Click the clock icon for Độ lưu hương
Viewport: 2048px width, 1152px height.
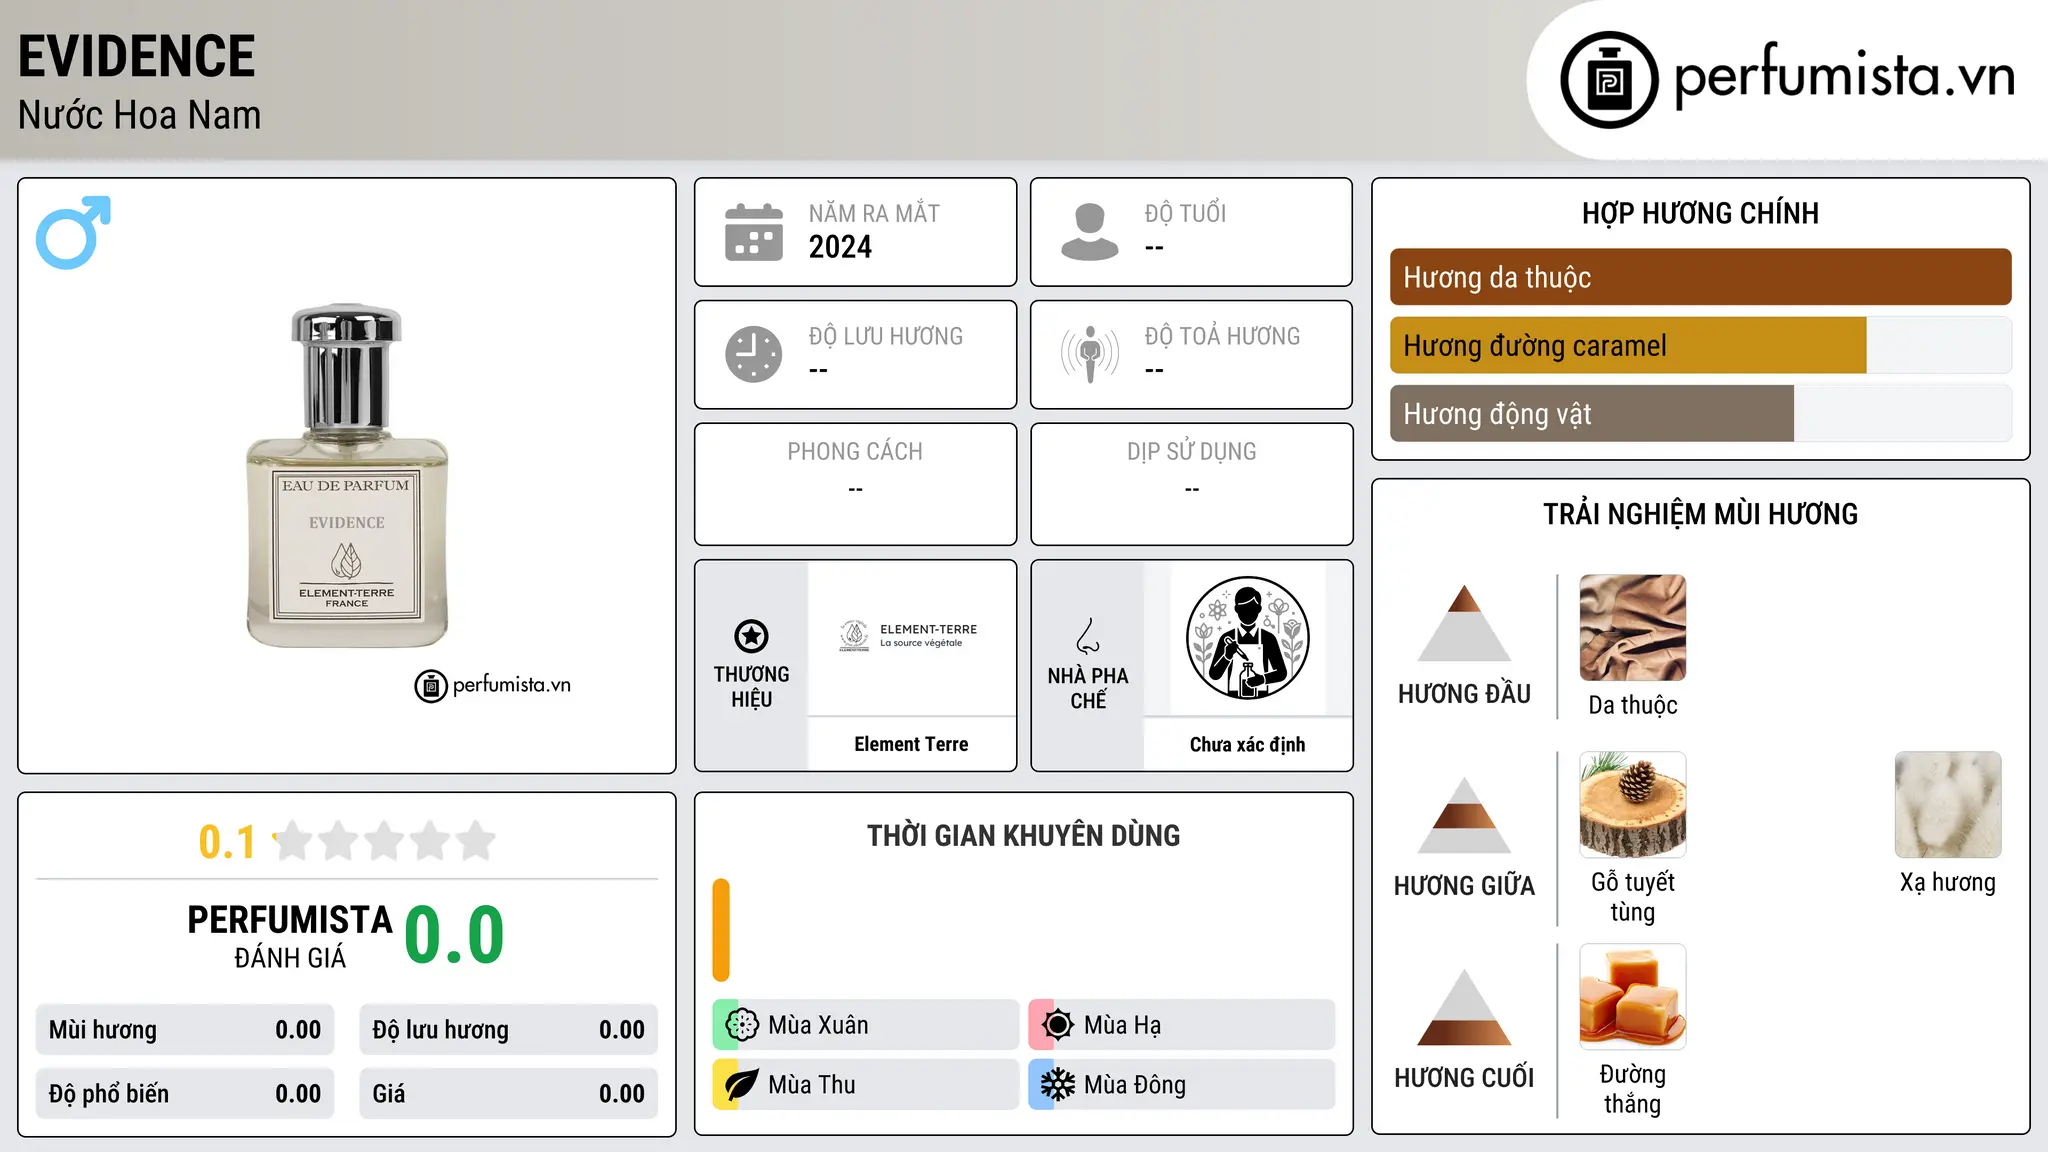754,354
